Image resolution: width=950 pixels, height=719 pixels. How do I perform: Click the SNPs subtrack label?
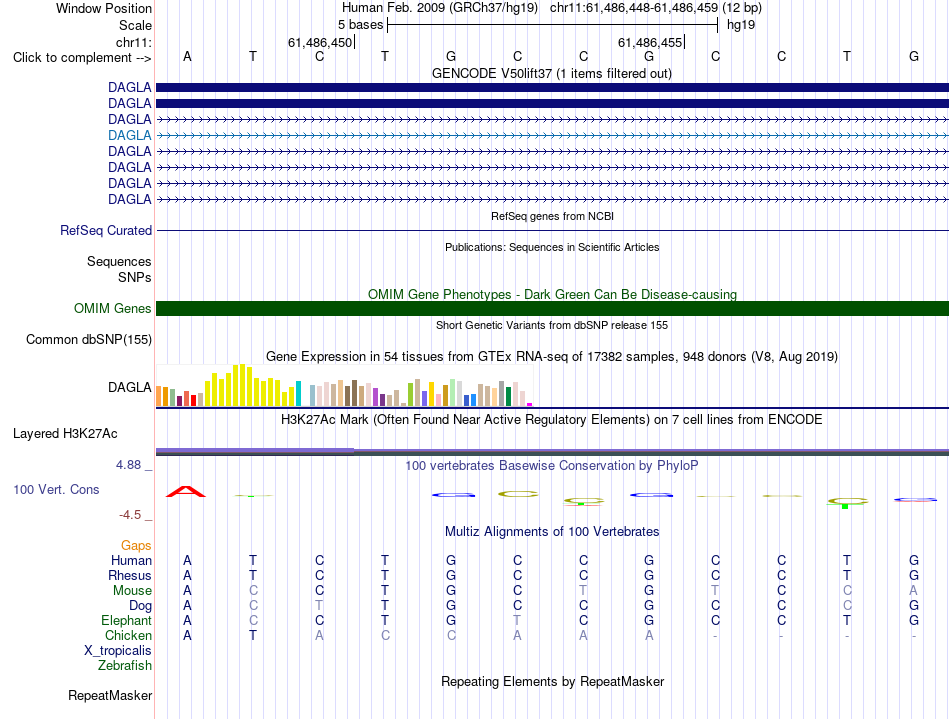[x=135, y=277]
